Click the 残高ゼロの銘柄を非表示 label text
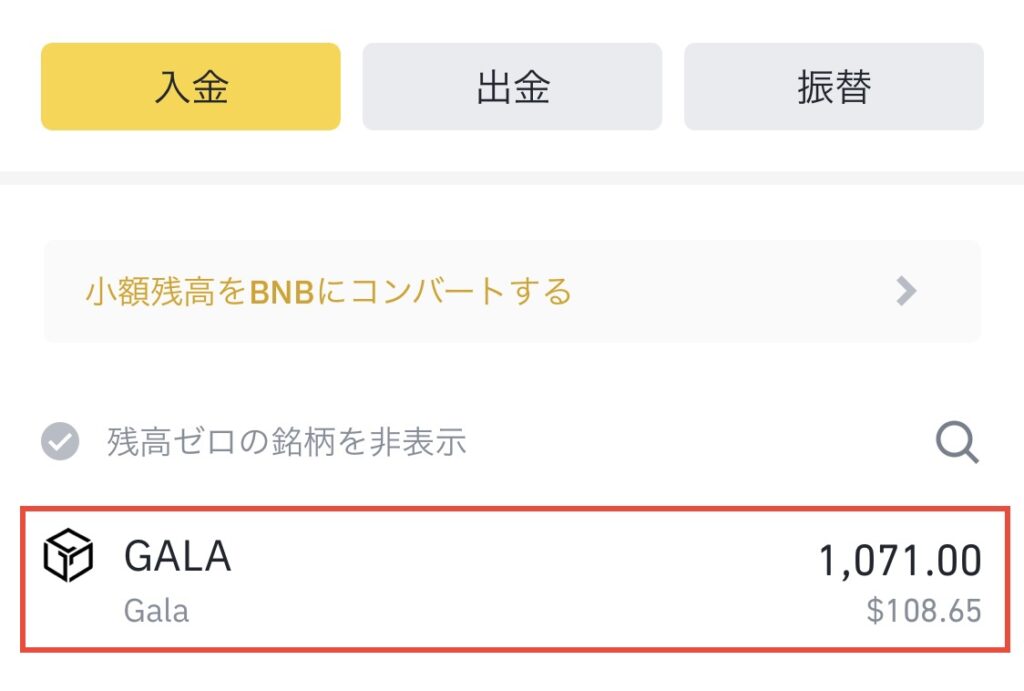 (287, 442)
